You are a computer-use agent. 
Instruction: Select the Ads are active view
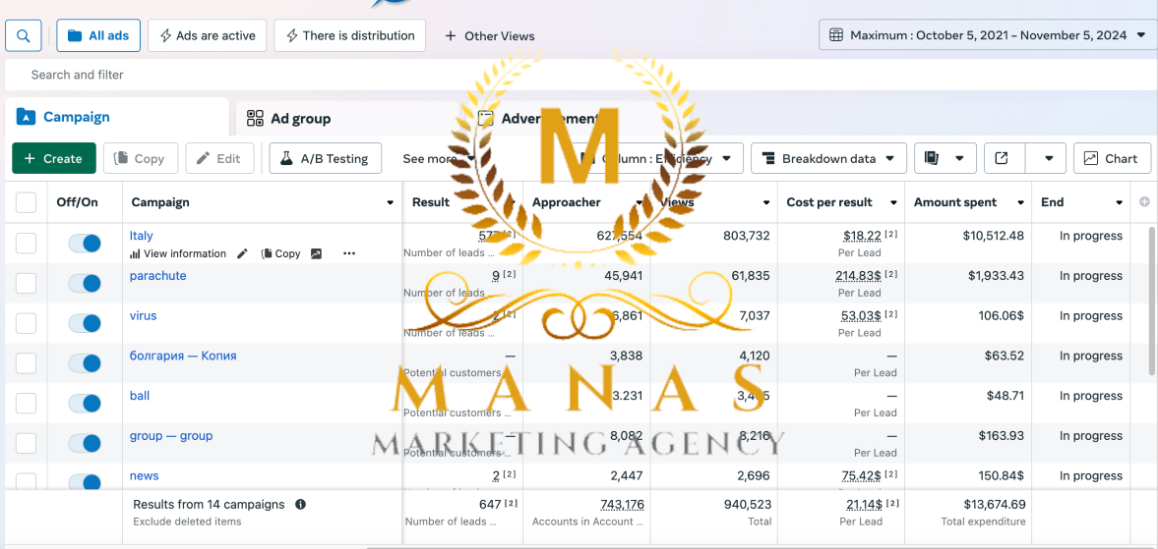[x=208, y=35]
